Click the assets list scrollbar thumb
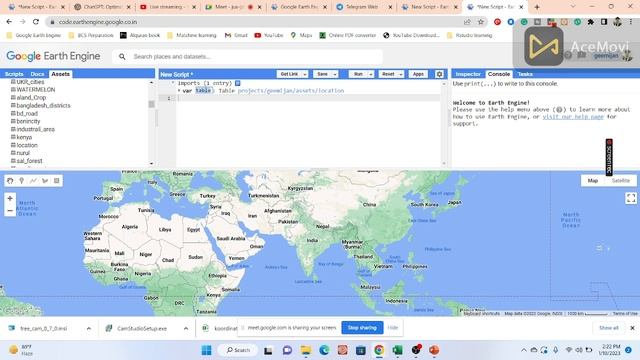 (x=151, y=104)
